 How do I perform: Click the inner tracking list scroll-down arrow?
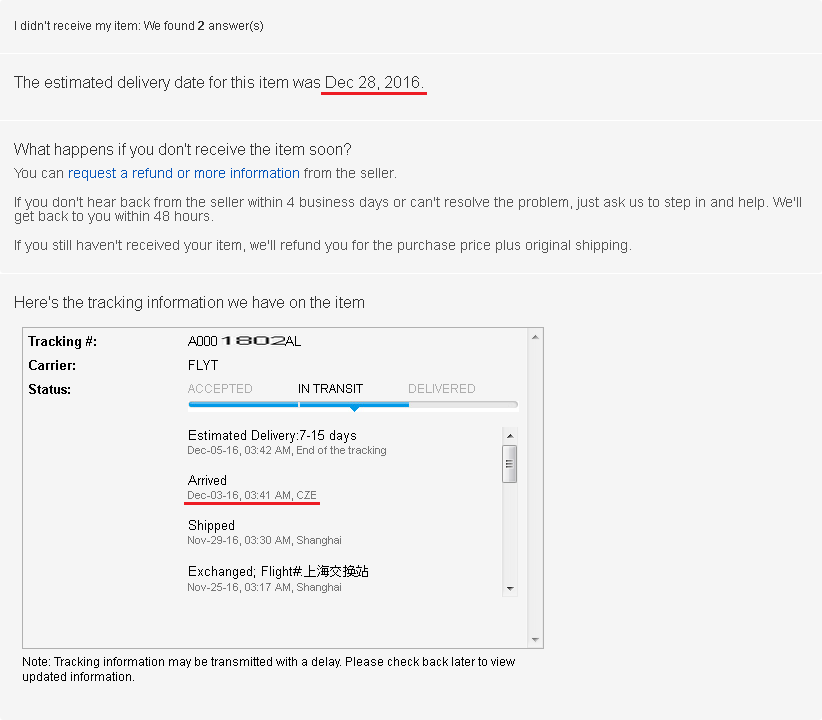(x=510, y=589)
